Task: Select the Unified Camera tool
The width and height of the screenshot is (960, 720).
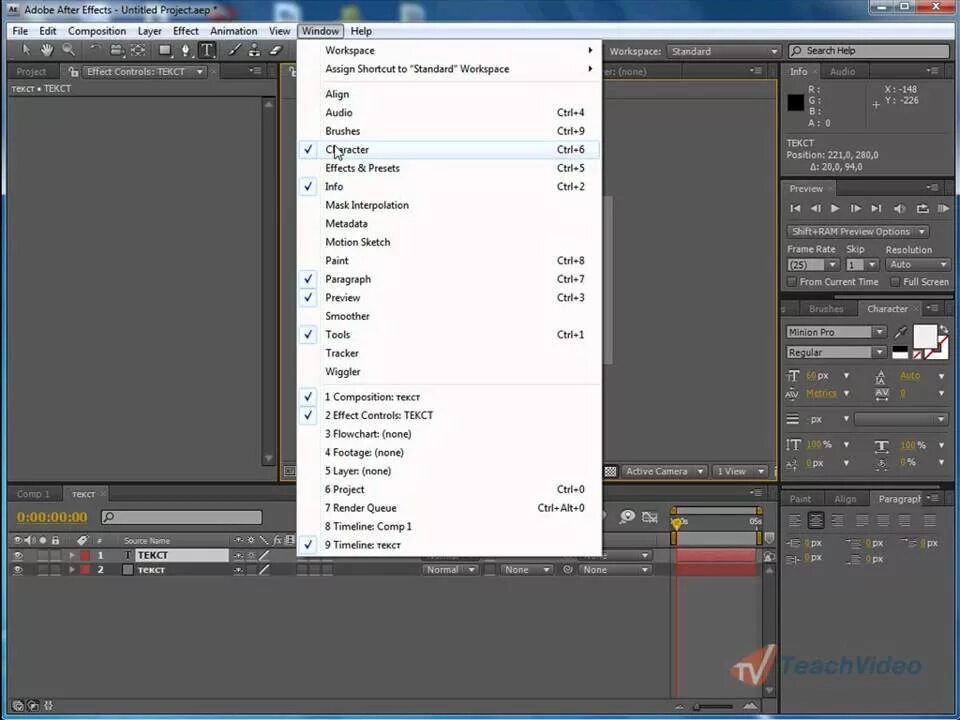Action: coord(116,50)
